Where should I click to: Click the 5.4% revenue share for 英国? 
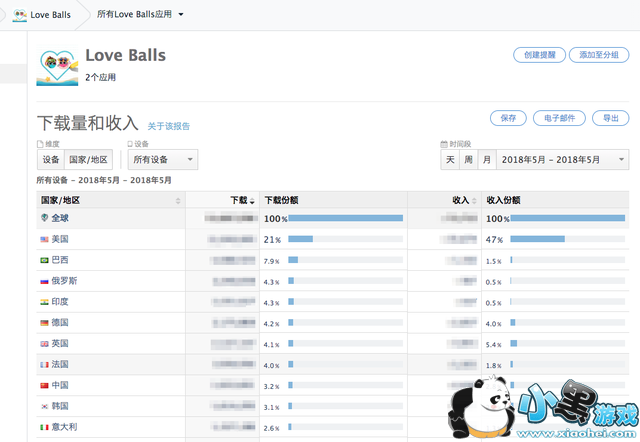[x=493, y=345]
